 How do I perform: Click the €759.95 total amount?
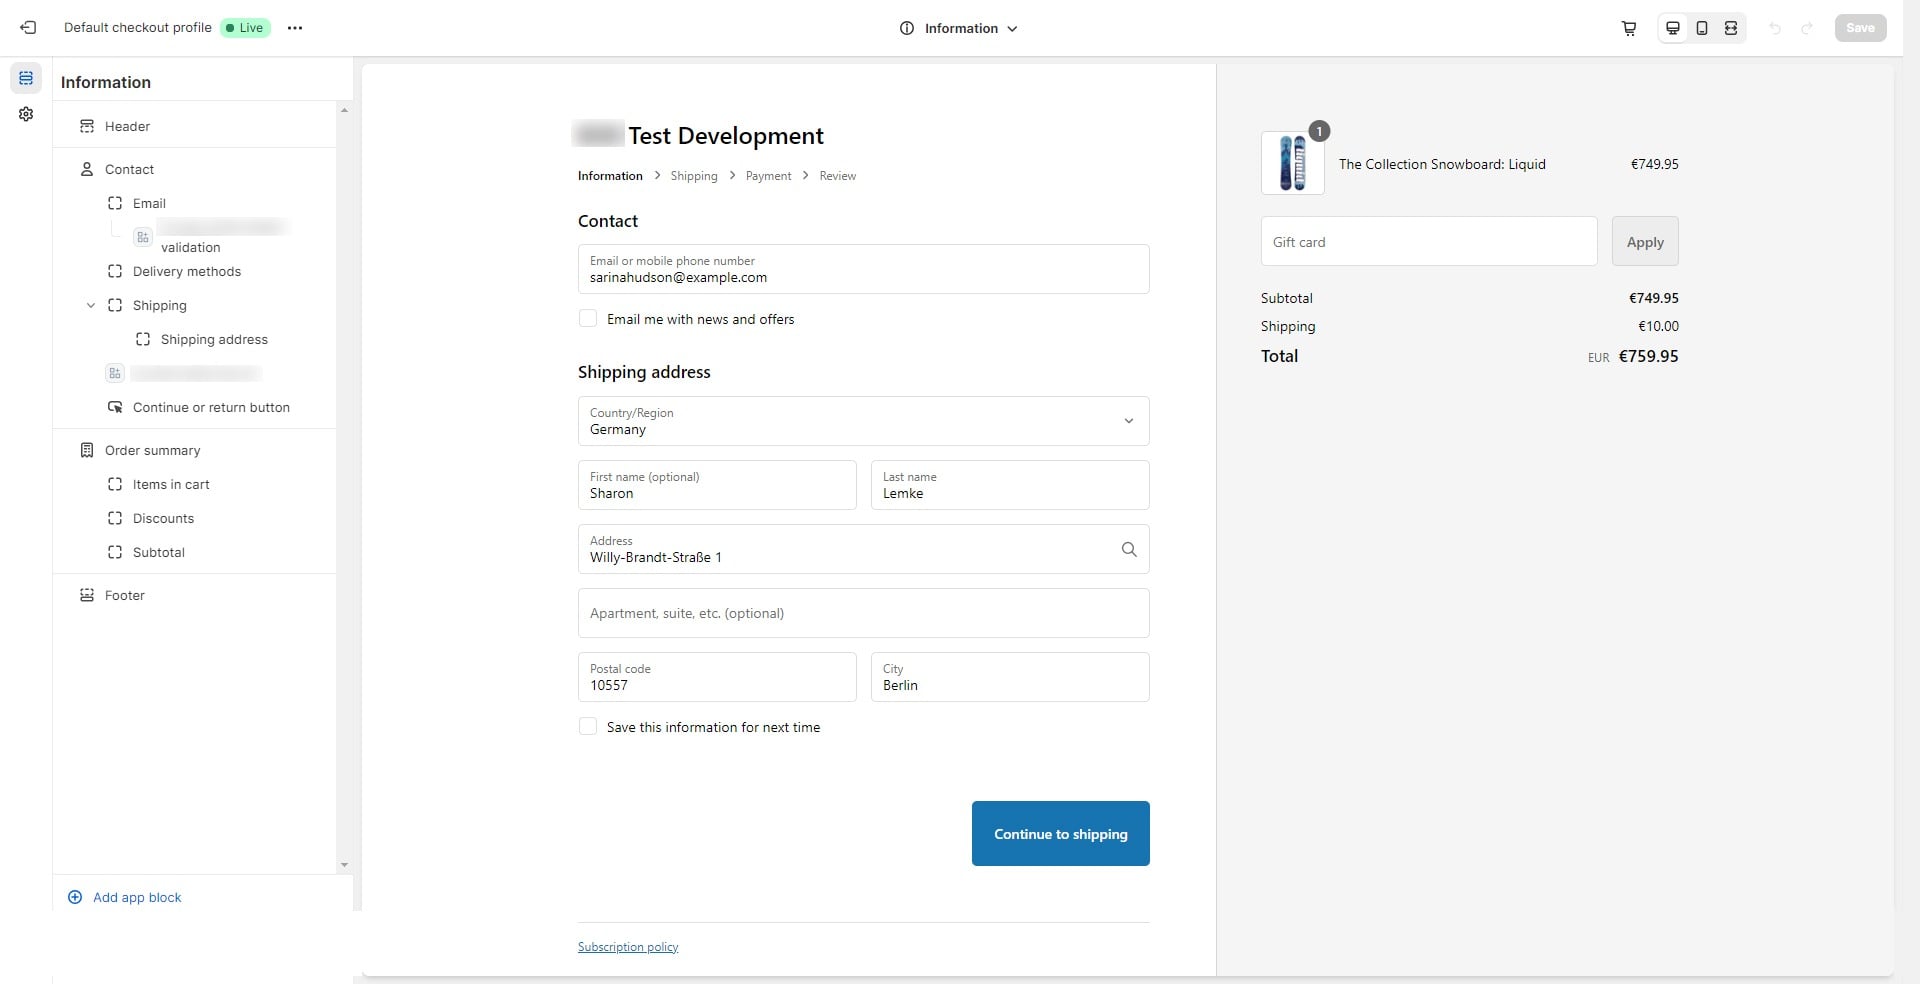(x=1648, y=356)
